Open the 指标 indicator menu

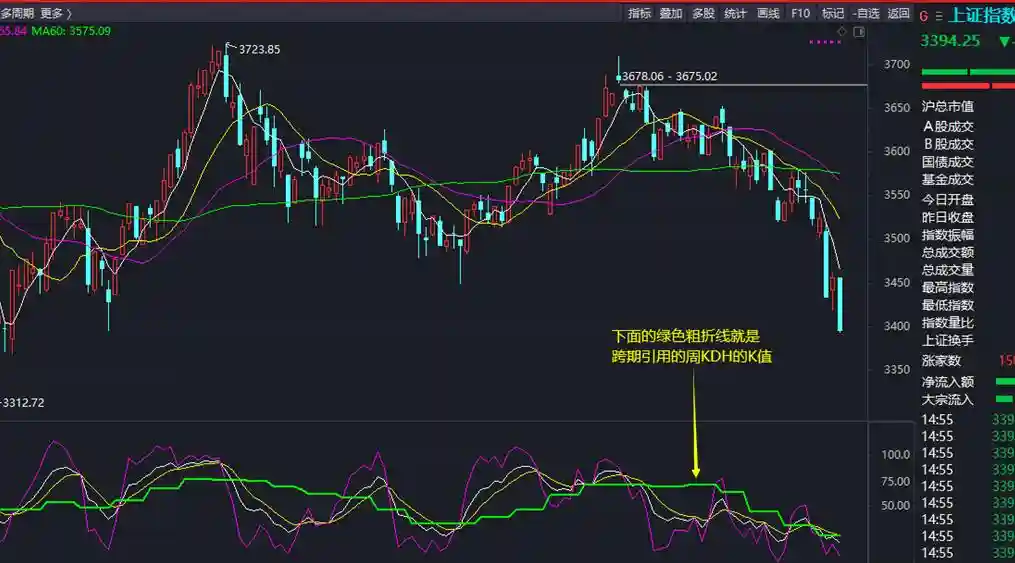coord(640,13)
